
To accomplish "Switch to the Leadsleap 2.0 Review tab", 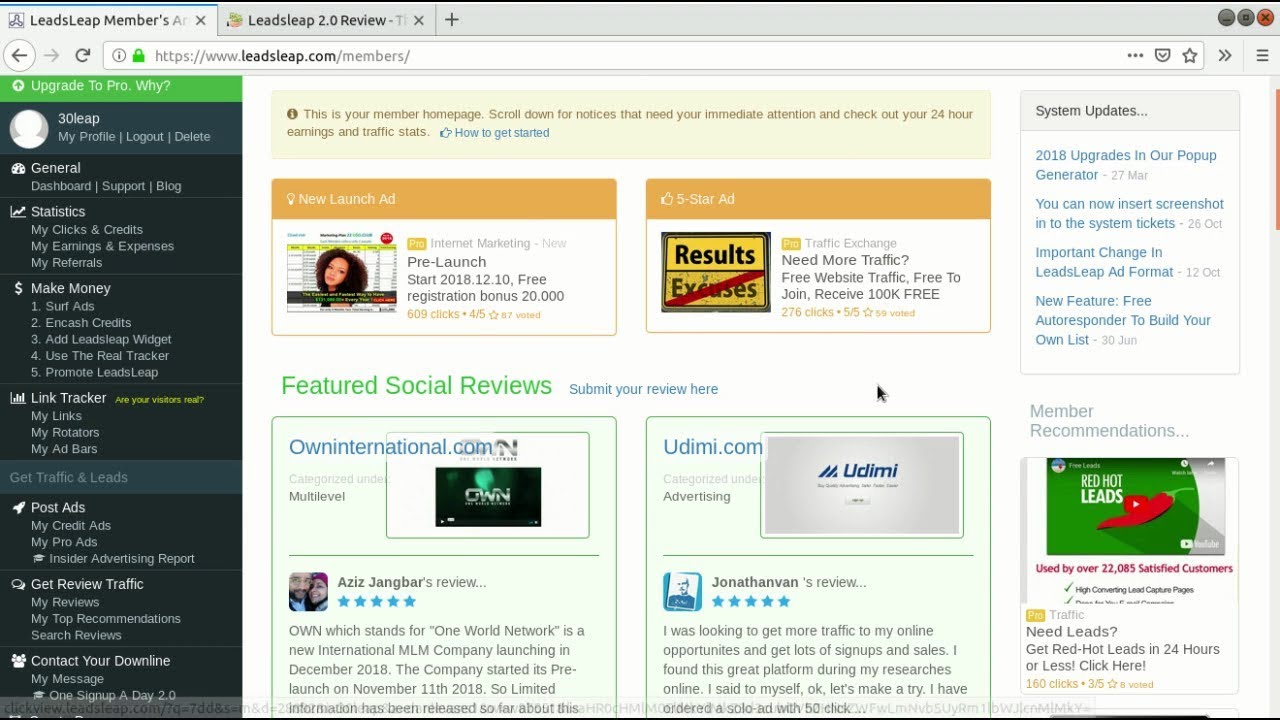I will [x=325, y=20].
